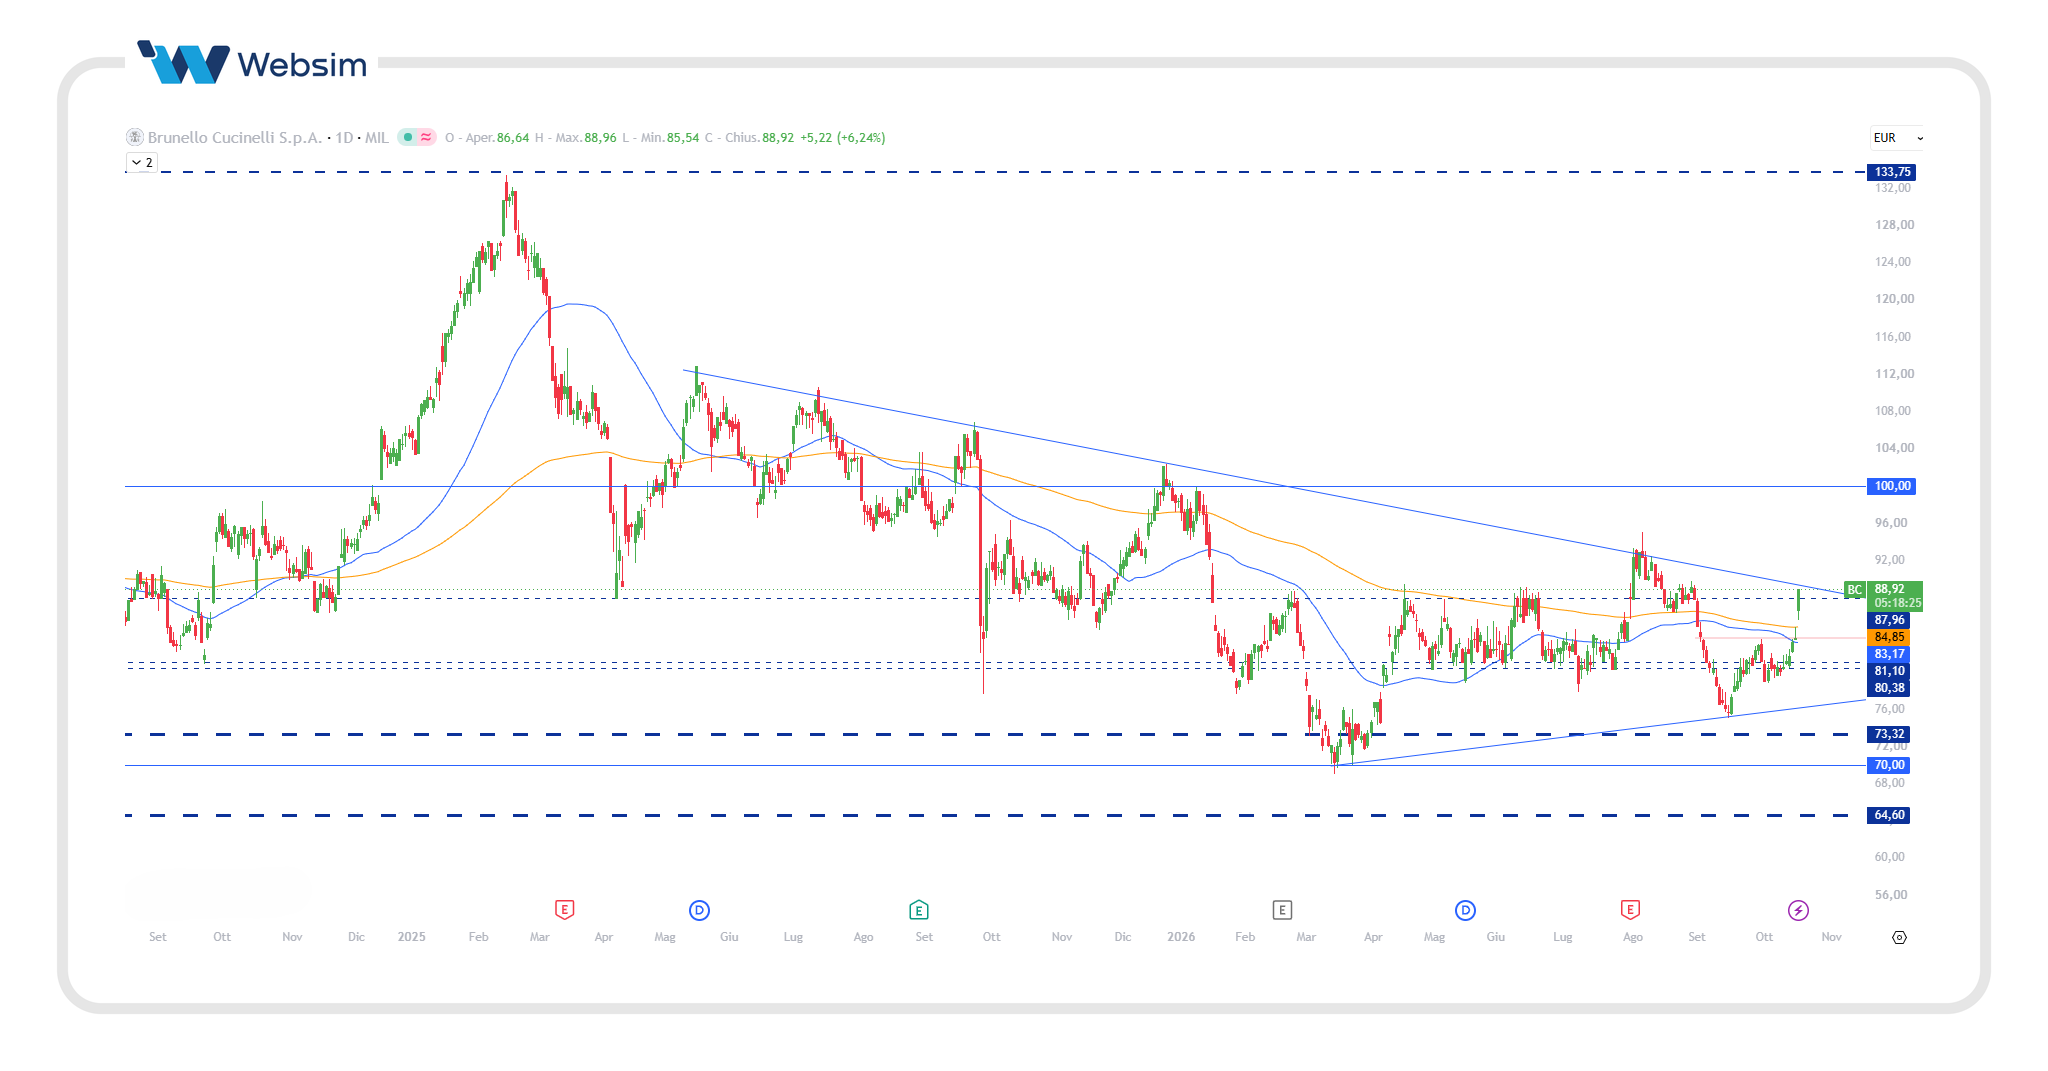2048x1071 pixels.
Task: Click the 70,00 horizontal line label
Action: click(x=1889, y=765)
